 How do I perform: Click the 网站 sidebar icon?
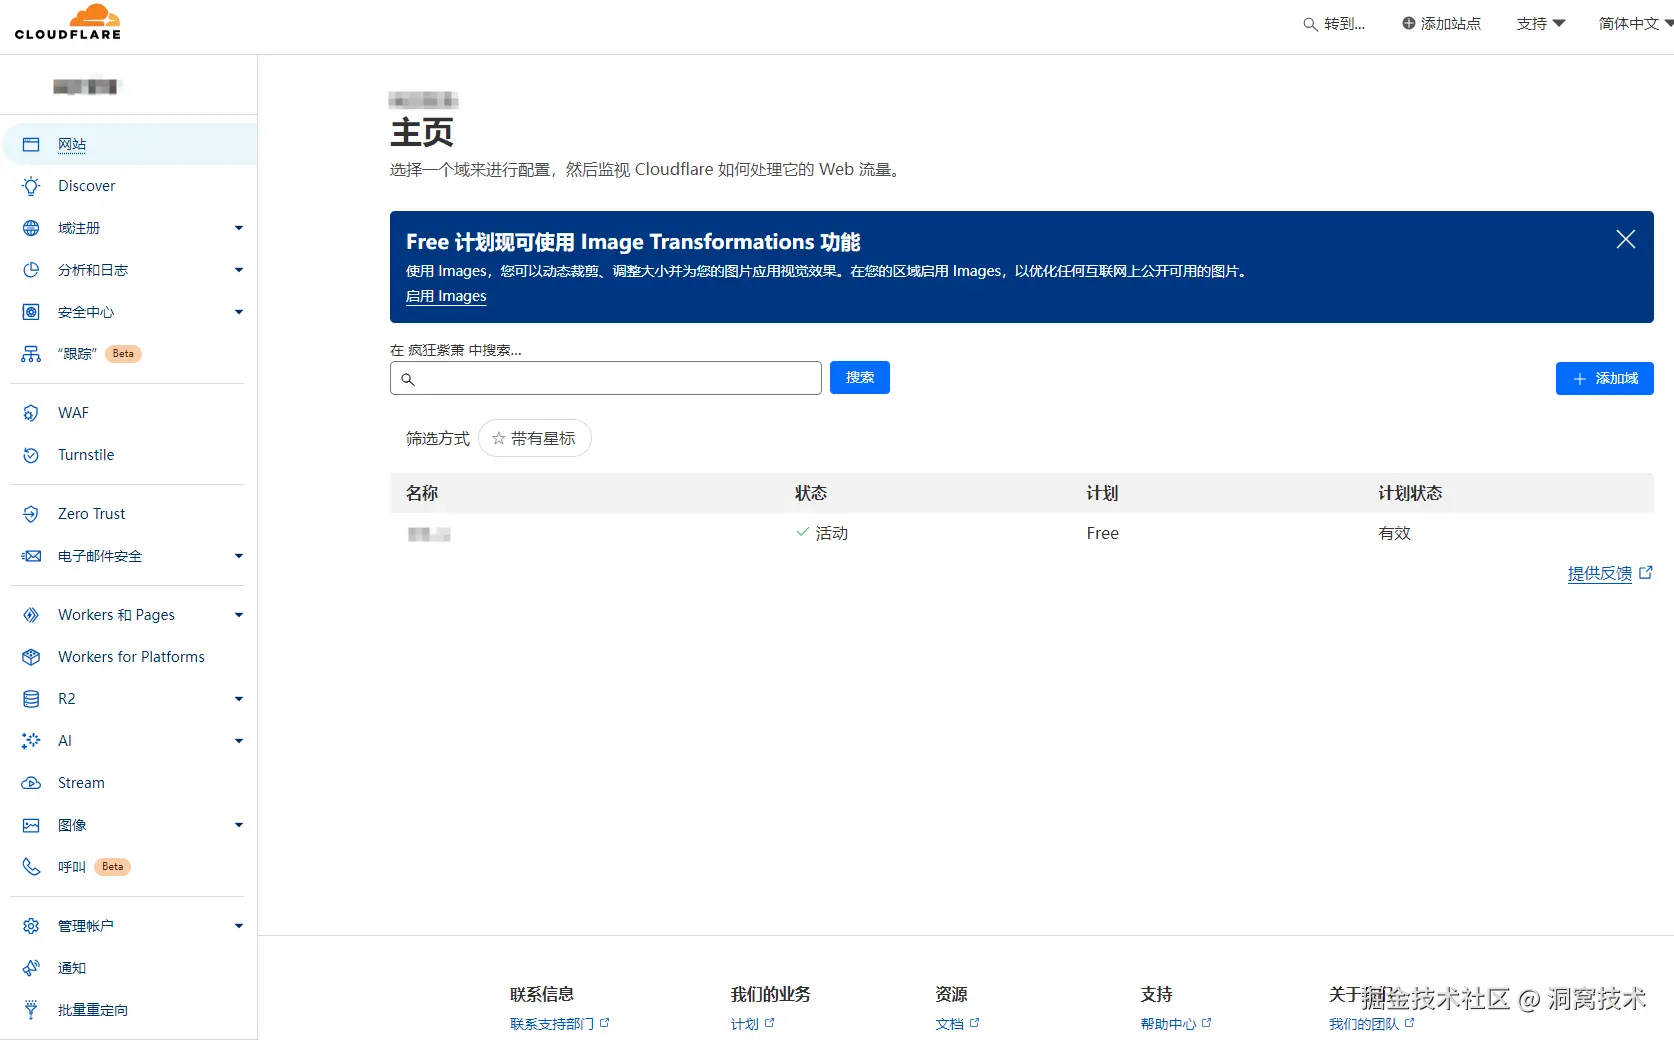tap(31, 145)
